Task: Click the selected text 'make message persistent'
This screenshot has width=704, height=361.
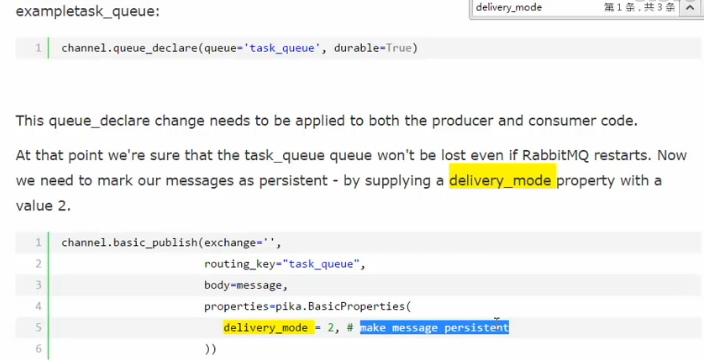Action: point(434,328)
